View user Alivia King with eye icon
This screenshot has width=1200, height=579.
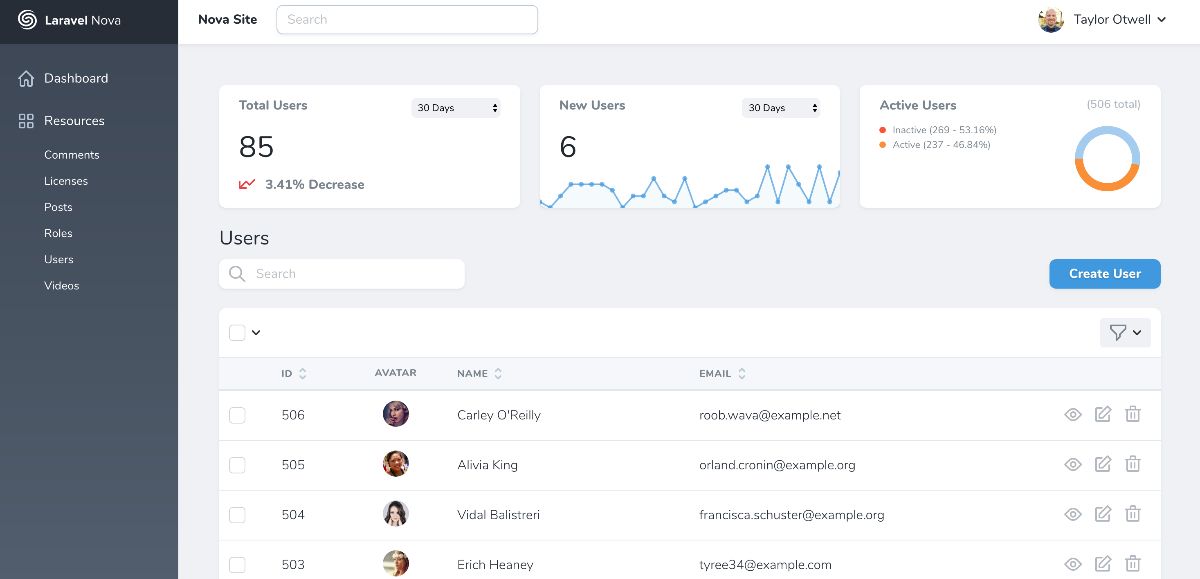tap(1073, 464)
